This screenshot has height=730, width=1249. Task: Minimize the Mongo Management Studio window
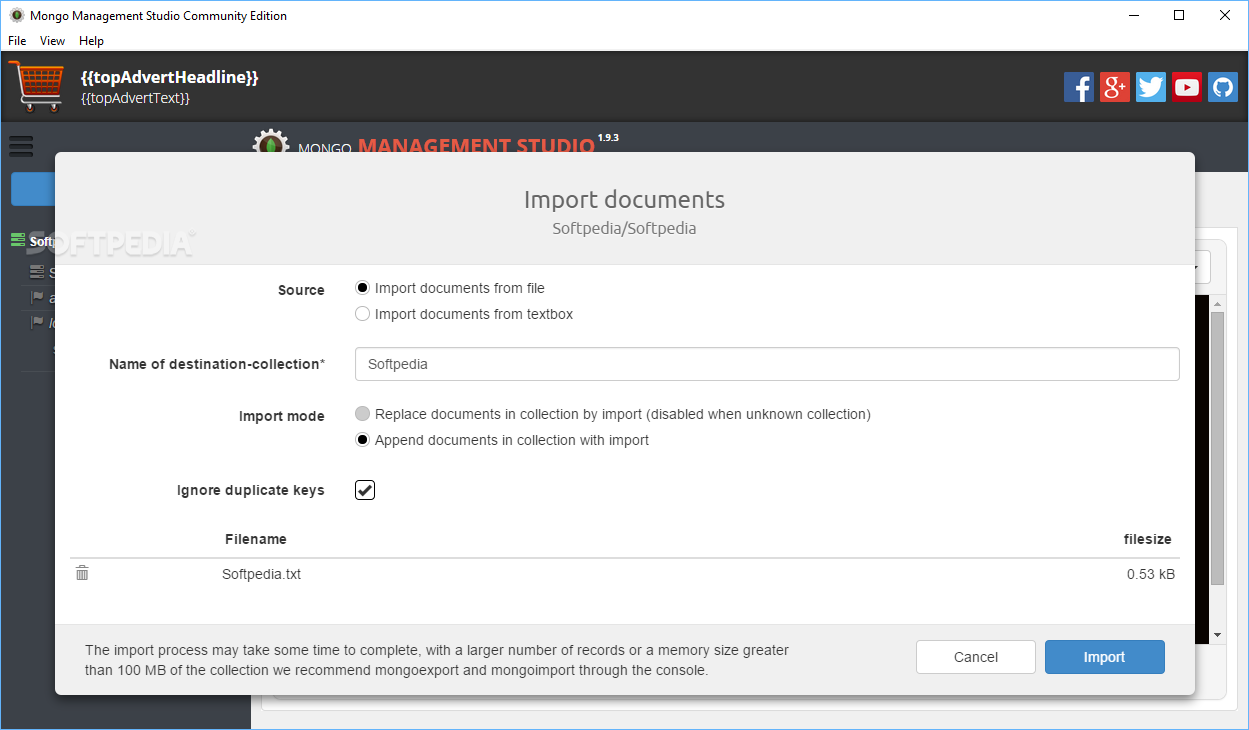tap(1134, 15)
